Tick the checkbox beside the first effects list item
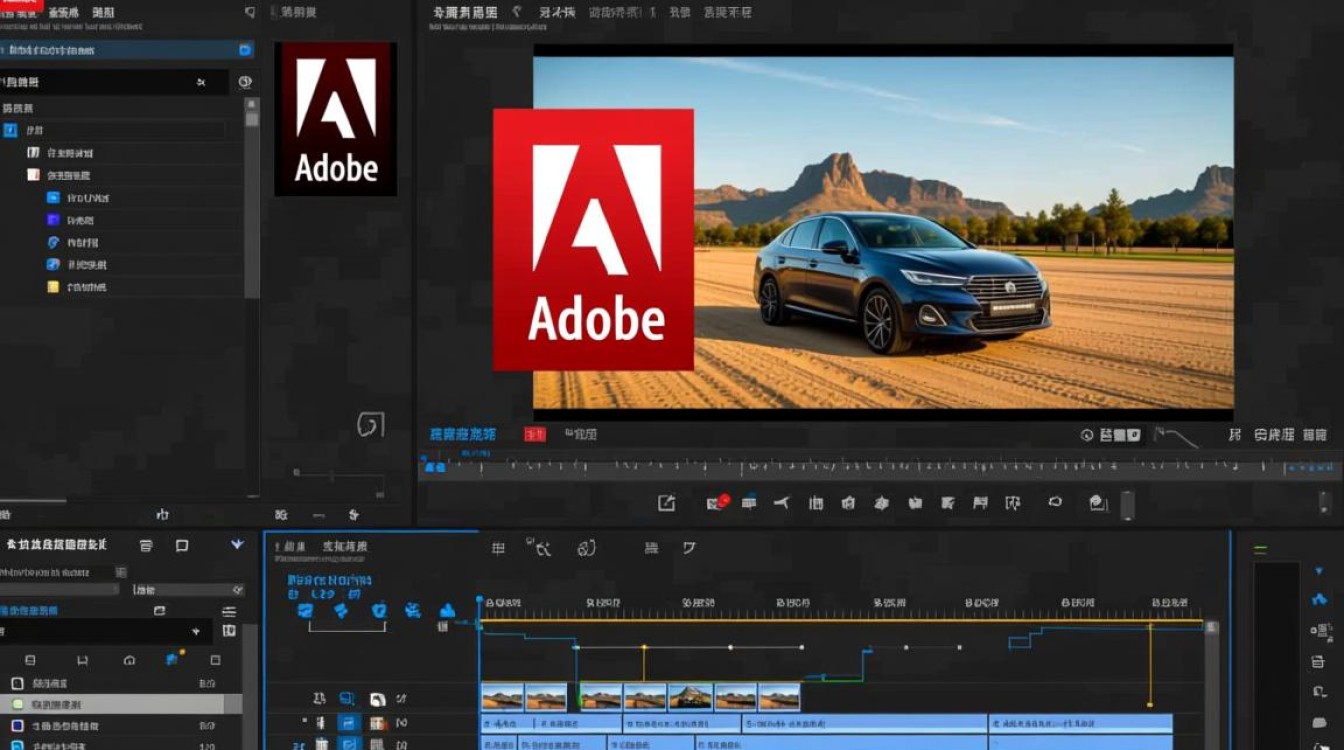Image resolution: width=1344 pixels, height=750 pixels. click(17, 684)
